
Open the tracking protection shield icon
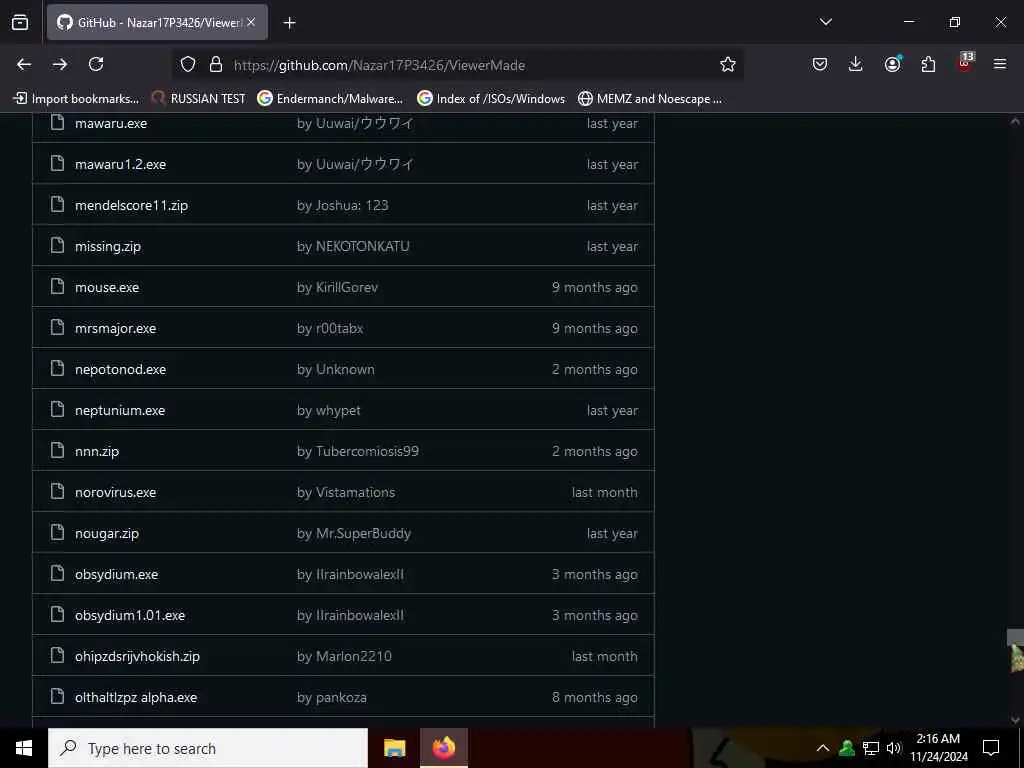[x=188, y=65]
